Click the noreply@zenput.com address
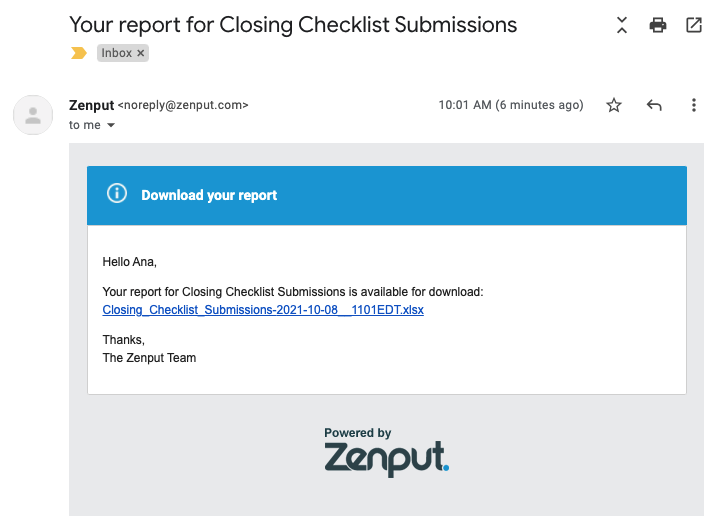The image size is (721, 527). point(183,105)
